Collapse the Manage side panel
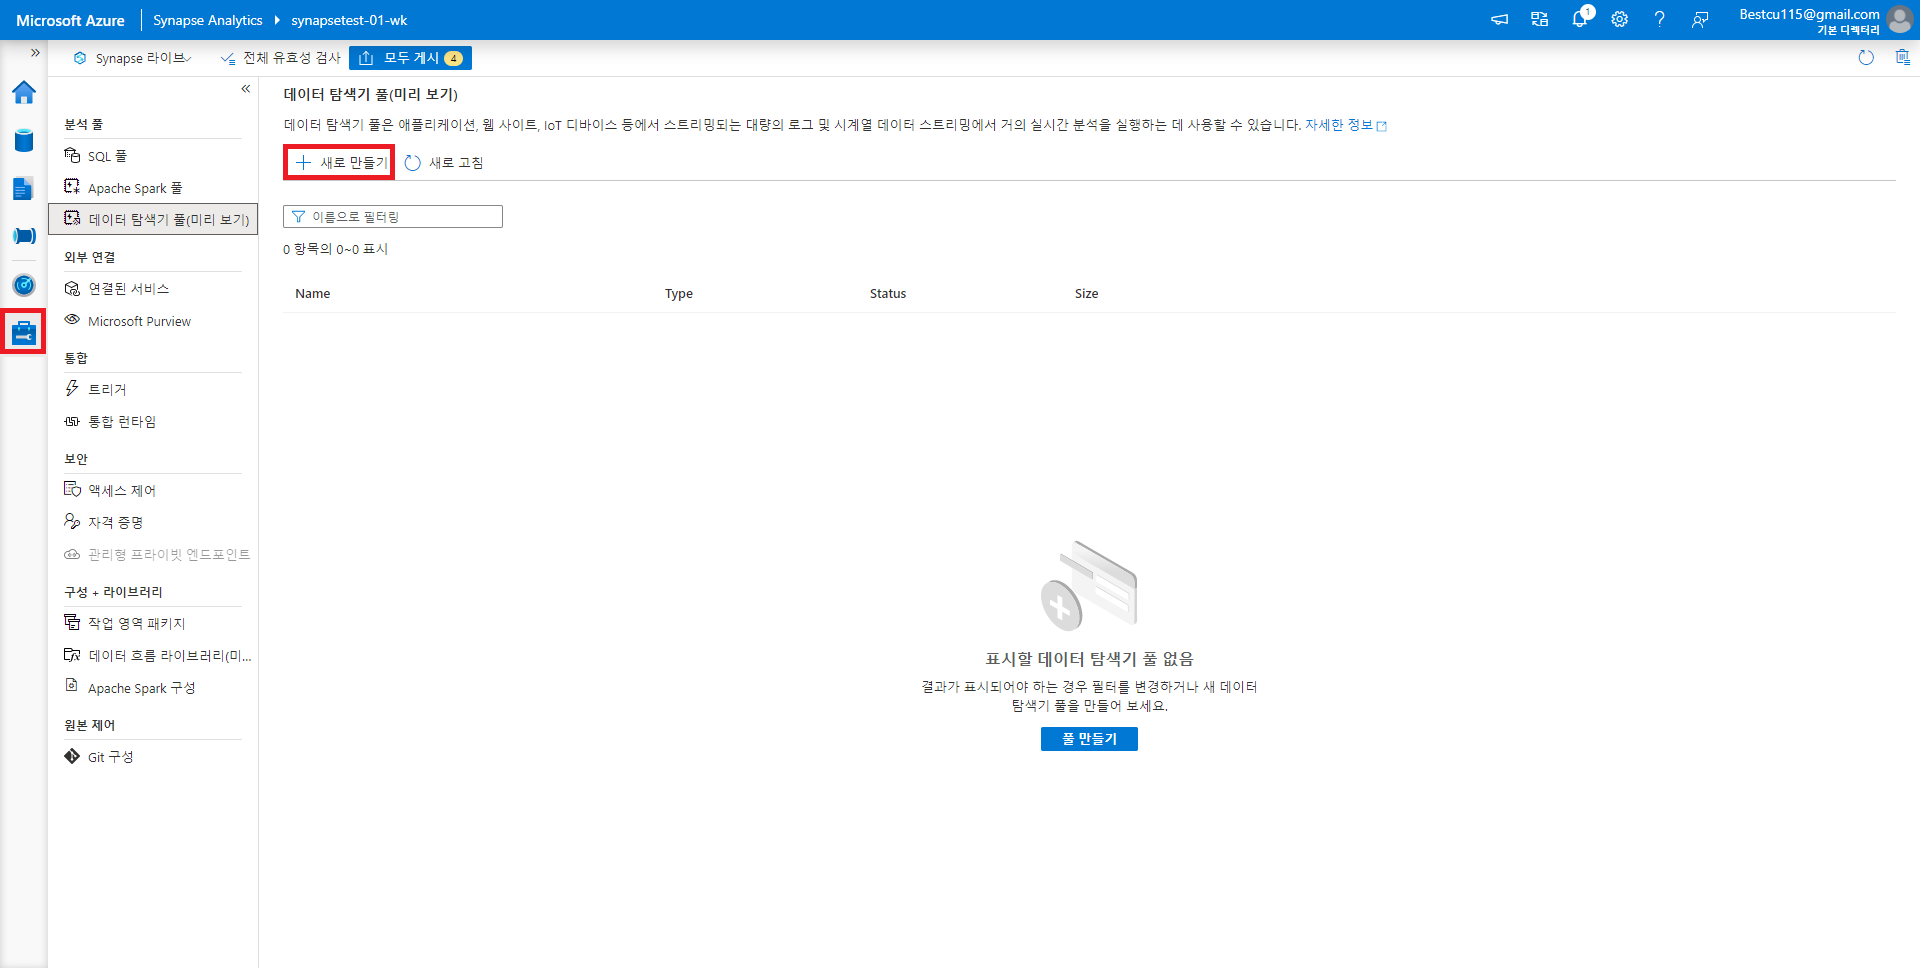Screen dimensions: 1920x968 [246, 89]
